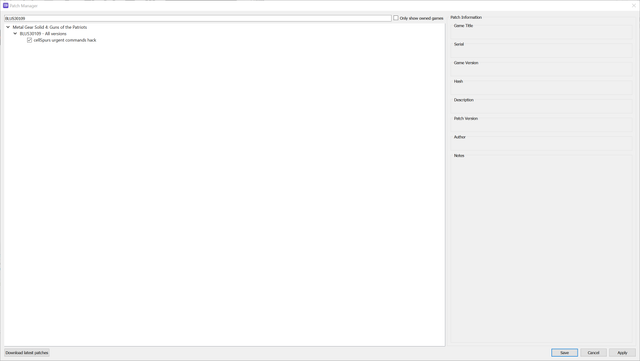Click the Save button

coord(564,352)
